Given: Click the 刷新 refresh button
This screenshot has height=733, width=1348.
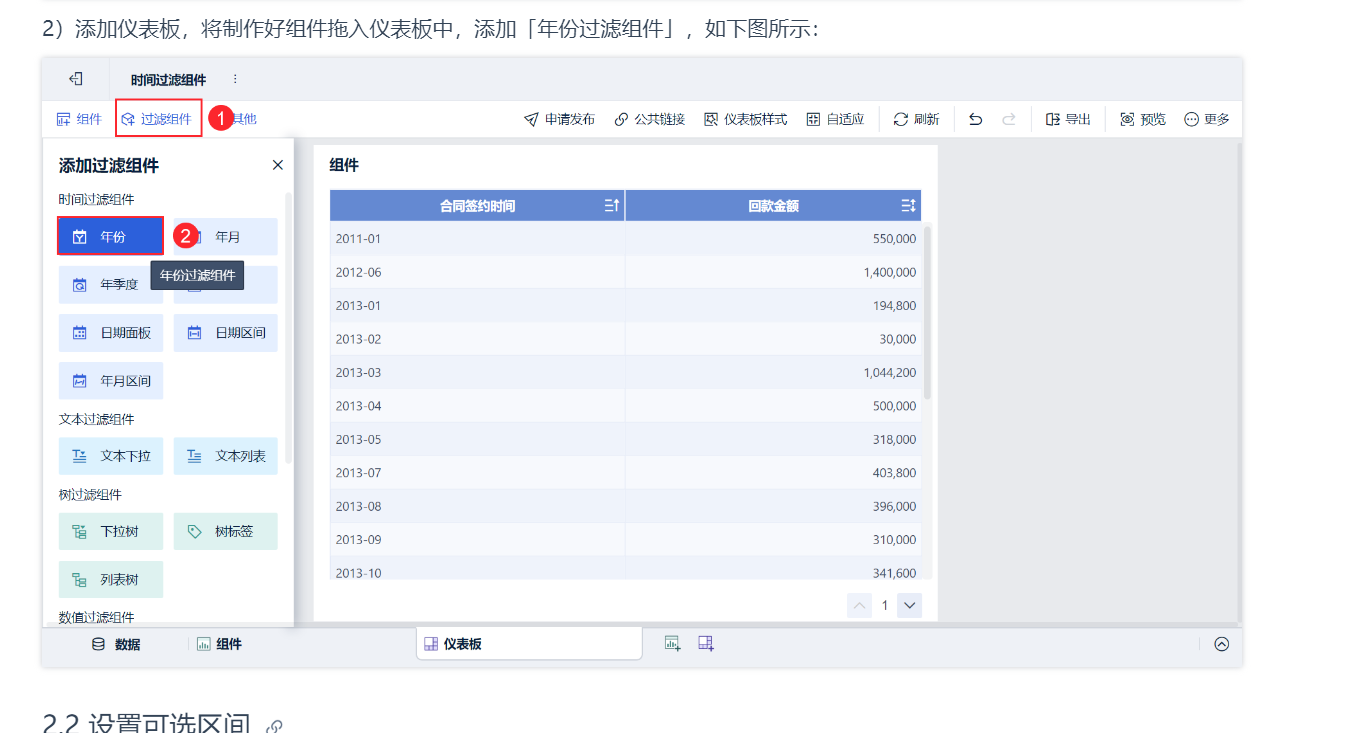Looking at the screenshot, I should point(916,119).
